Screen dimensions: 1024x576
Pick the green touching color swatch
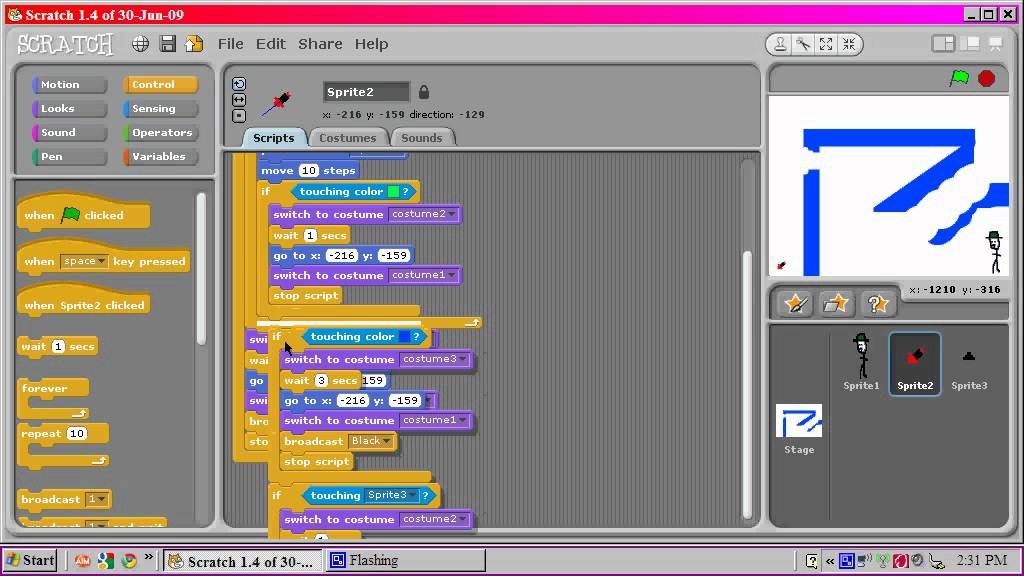(x=394, y=191)
